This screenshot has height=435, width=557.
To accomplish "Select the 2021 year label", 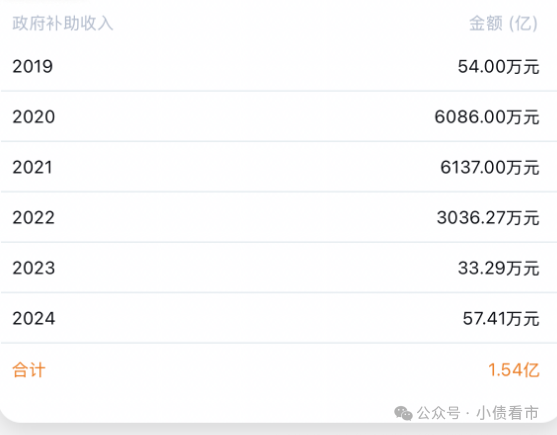I will click(33, 167).
